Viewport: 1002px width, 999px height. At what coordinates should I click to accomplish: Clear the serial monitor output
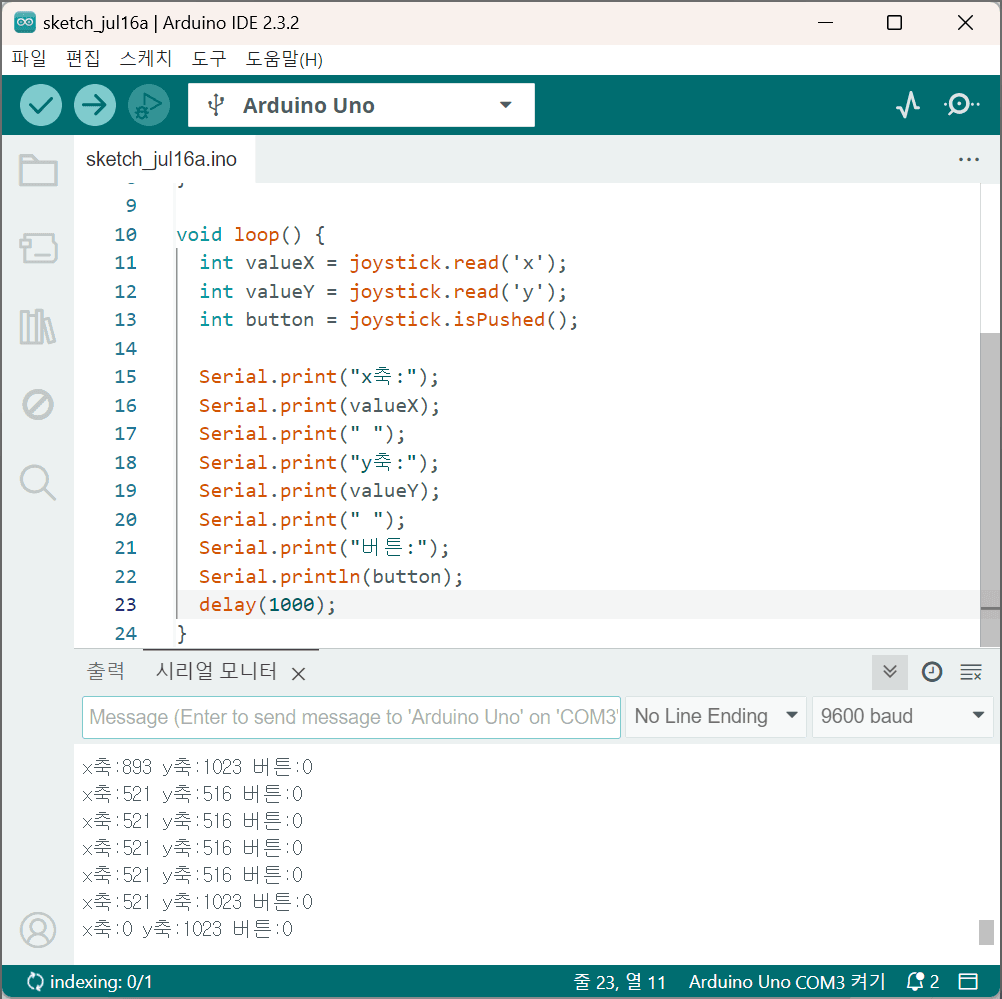click(x=971, y=672)
